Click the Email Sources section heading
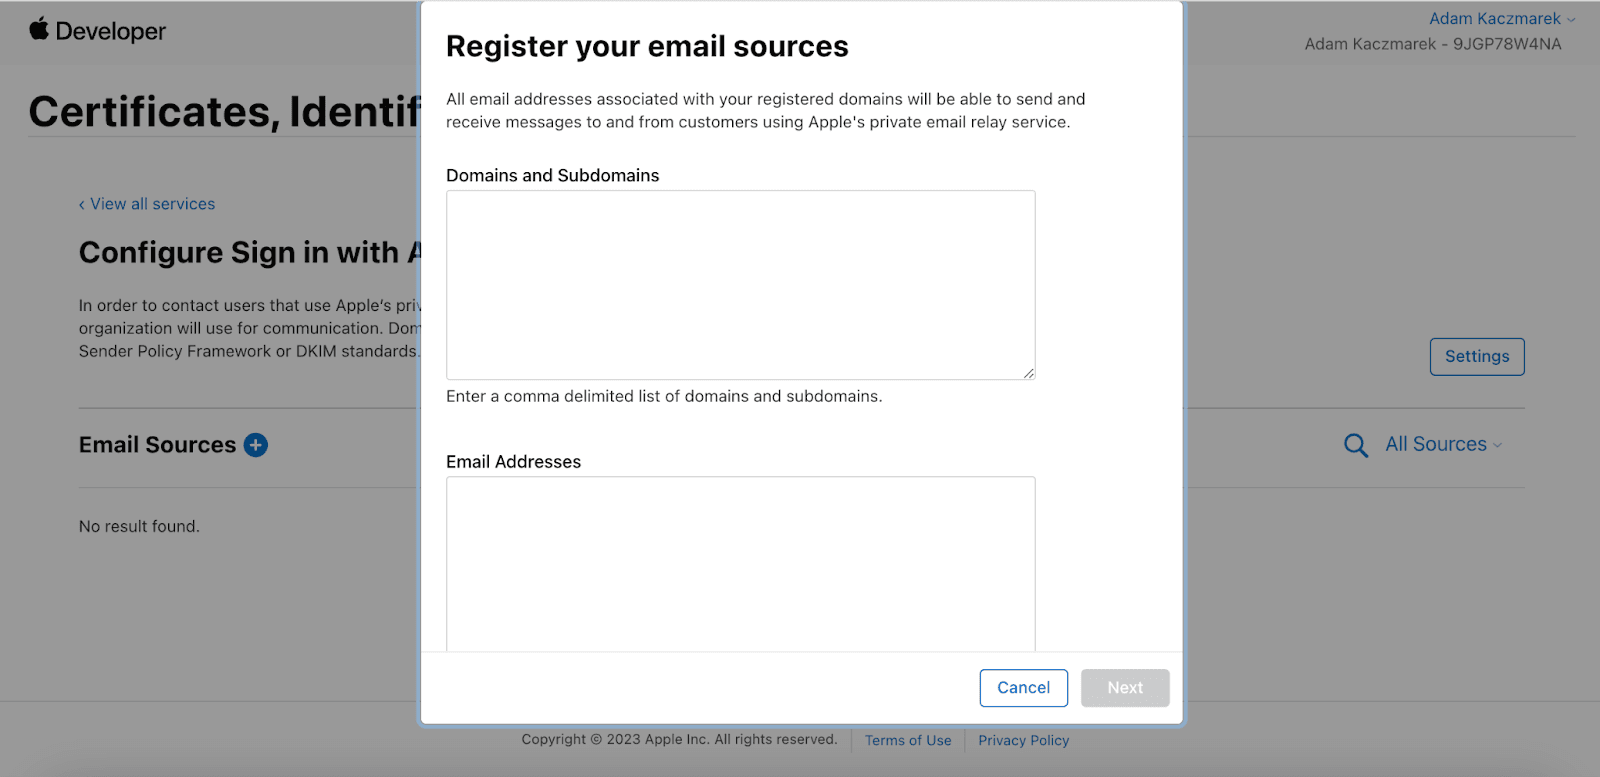Screen dimensions: 1600x777 tap(158, 445)
